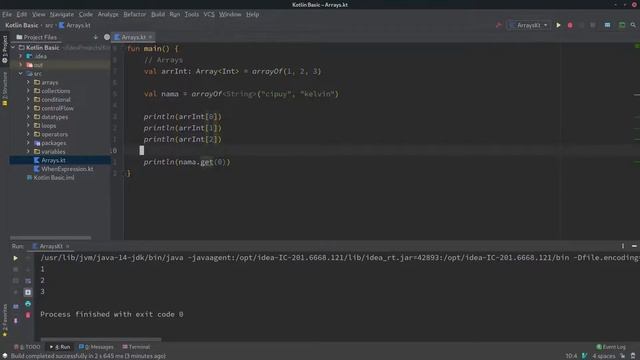This screenshot has height=360, width=640.
Task: Click the collapse icon in Project Files header
Action: [96, 37]
